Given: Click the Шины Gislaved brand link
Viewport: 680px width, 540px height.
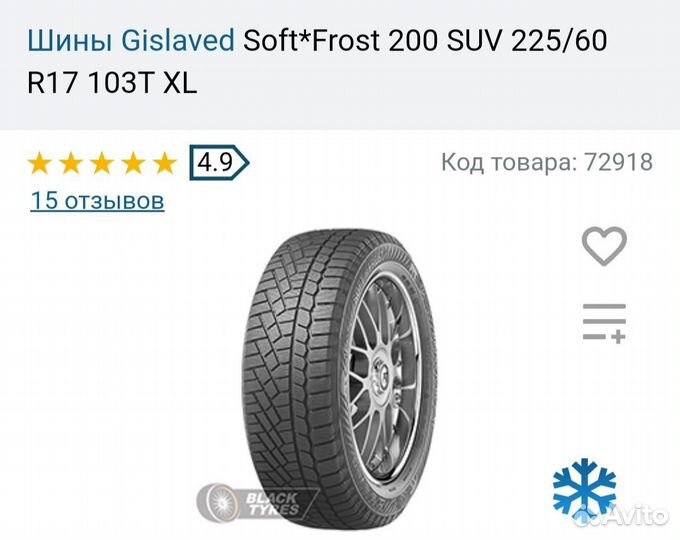Looking at the screenshot, I should 131,40.
